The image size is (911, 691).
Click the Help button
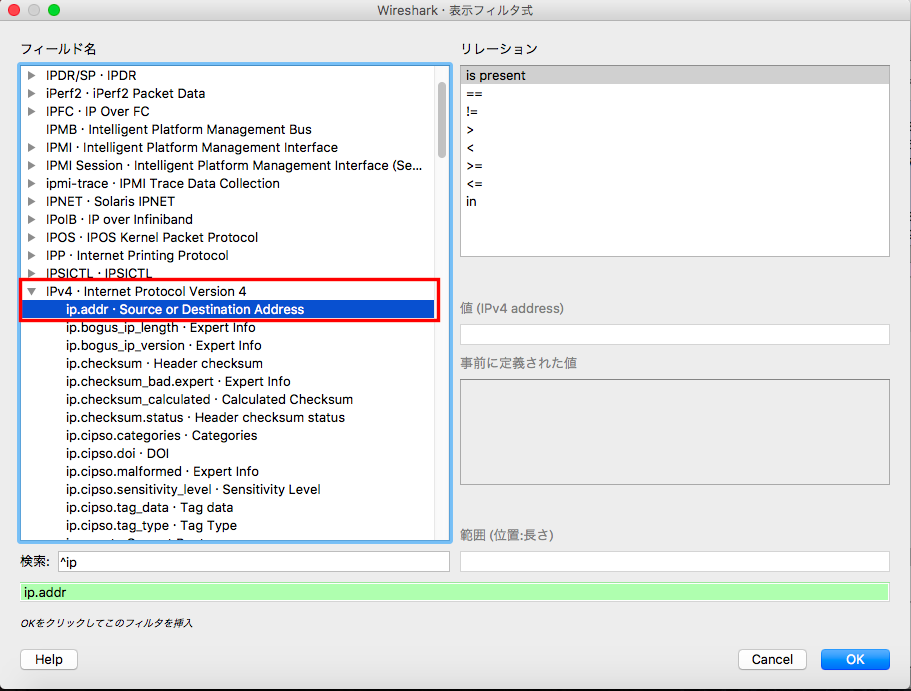click(49, 660)
